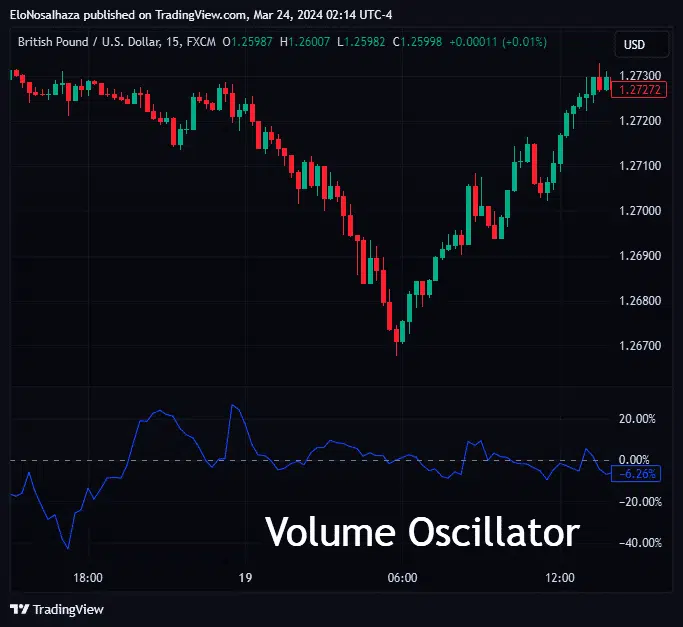Viewport: 683px width, 627px height.
Task: Click the 06:00 time axis label
Action: [402, 578]
